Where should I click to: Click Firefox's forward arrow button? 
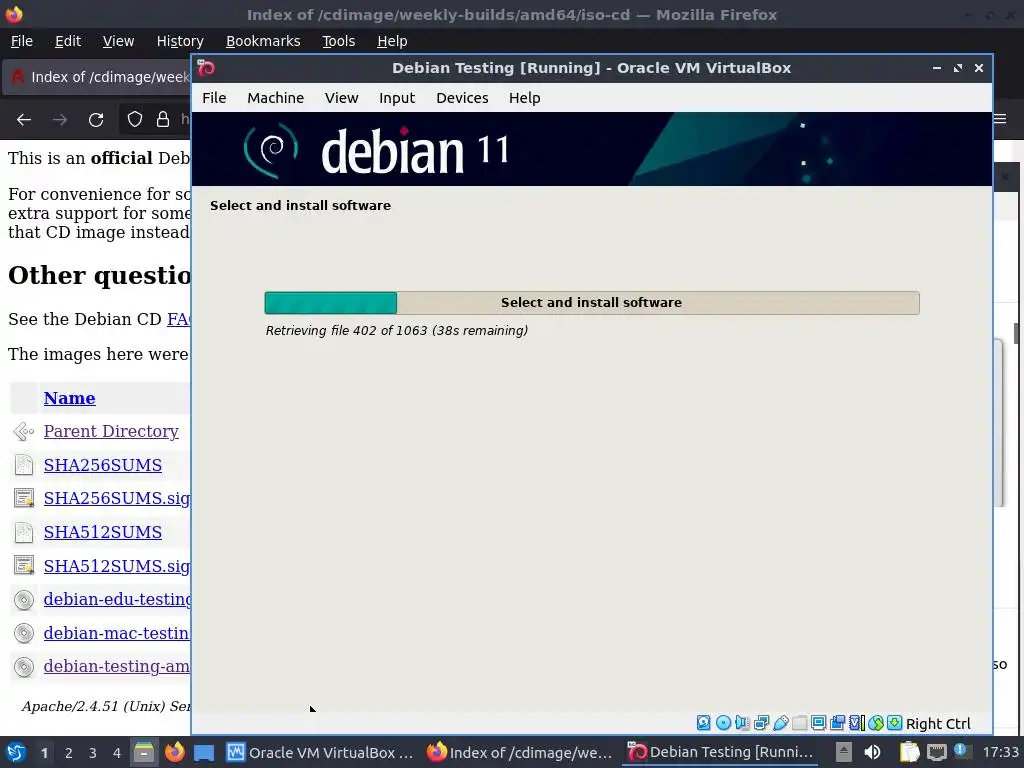click(60, 120)
